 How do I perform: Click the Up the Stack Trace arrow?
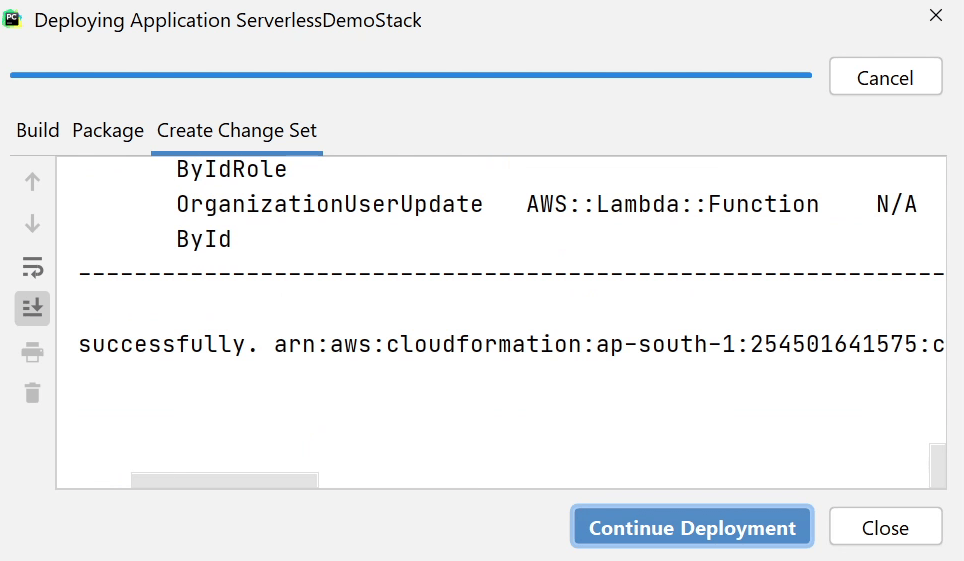tap(32, 182)
